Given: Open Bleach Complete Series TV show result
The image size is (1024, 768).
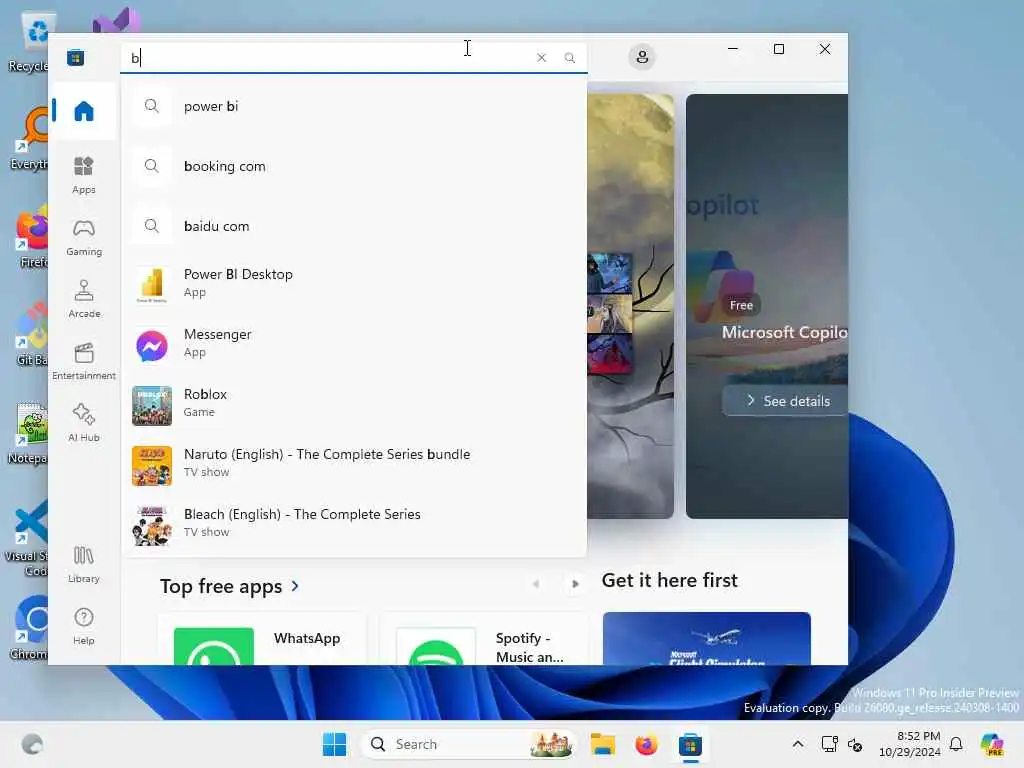Looking at the screenshot, I should pyautogui.click(x=354, y=524).
